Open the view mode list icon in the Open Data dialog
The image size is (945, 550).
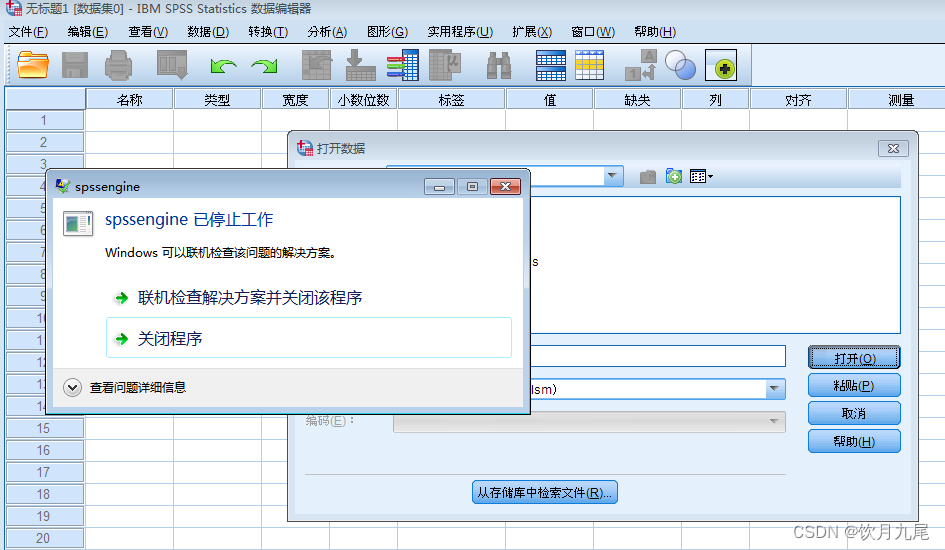[701, 177]
